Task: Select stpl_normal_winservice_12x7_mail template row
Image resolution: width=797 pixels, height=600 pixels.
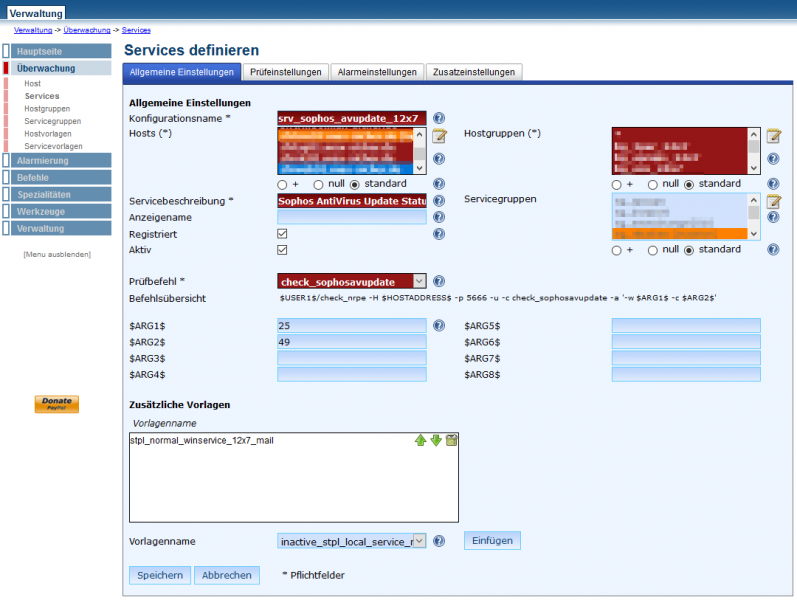Action: pyautogui.click(x=202, y=440)
